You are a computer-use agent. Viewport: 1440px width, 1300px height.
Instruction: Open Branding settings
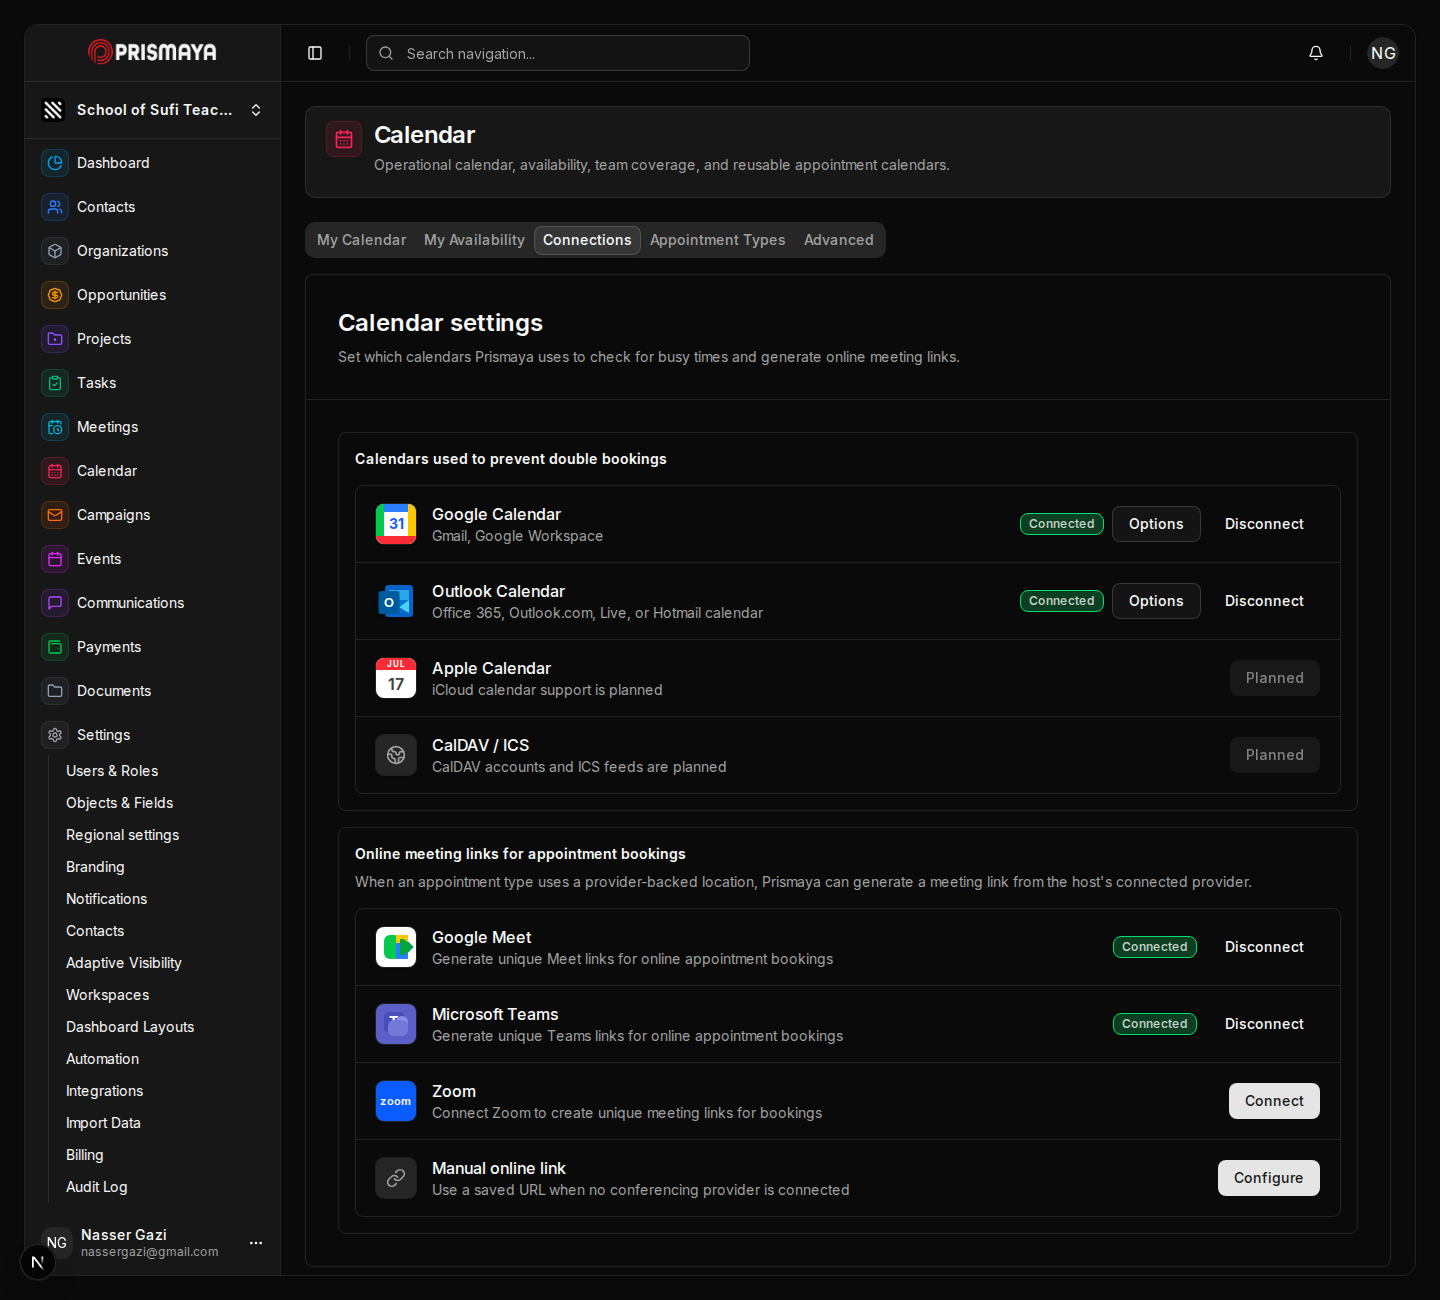(95, 867)
